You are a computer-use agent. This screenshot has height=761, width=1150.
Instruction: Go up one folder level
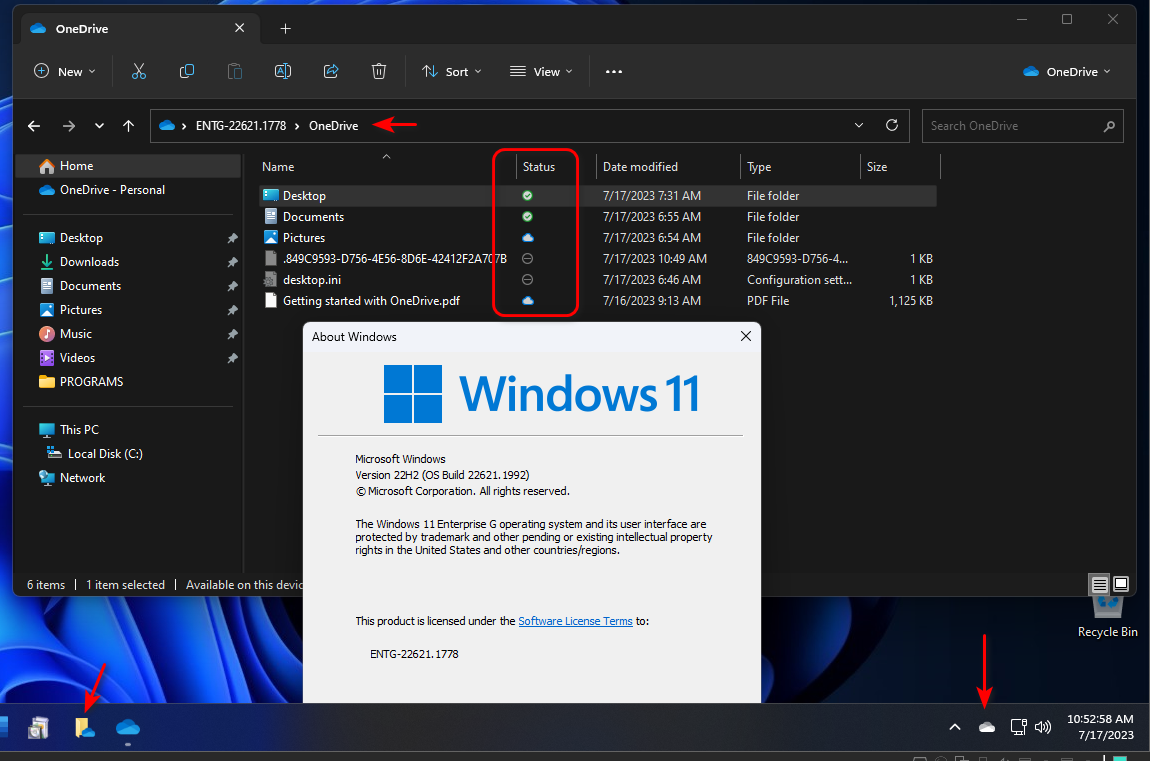click(x=128, y=126)
